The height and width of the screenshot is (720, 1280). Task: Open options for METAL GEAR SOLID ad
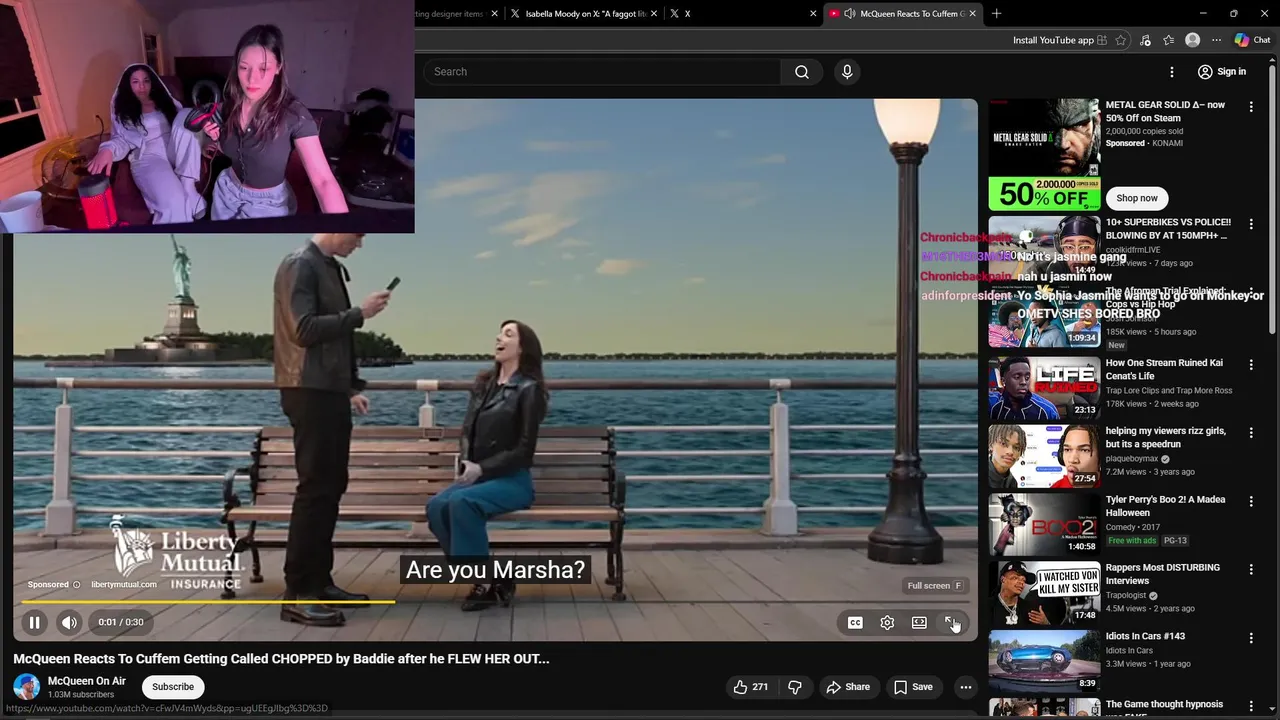coord(1251,107)
